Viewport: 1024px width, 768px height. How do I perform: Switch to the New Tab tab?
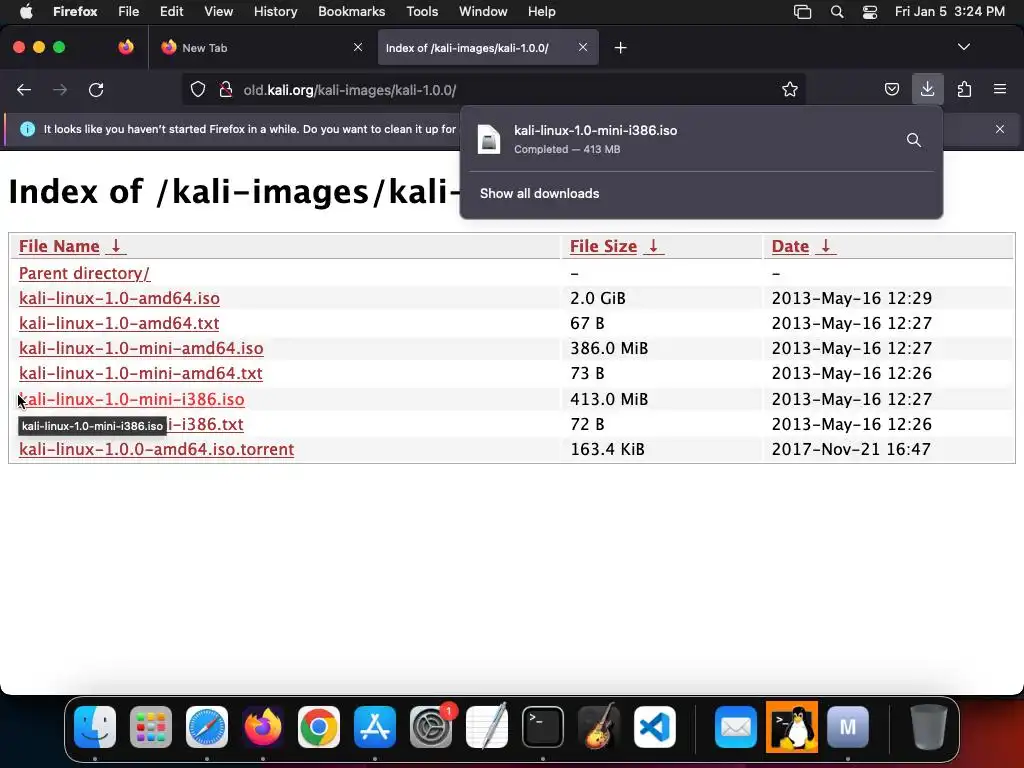261,47
